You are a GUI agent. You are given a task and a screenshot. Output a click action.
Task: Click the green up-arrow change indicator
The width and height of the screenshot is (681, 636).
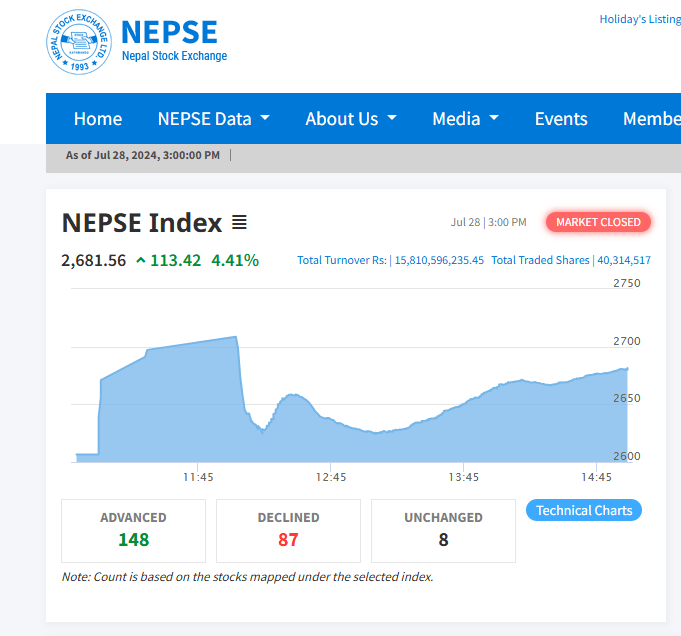(x=141, y=260)
